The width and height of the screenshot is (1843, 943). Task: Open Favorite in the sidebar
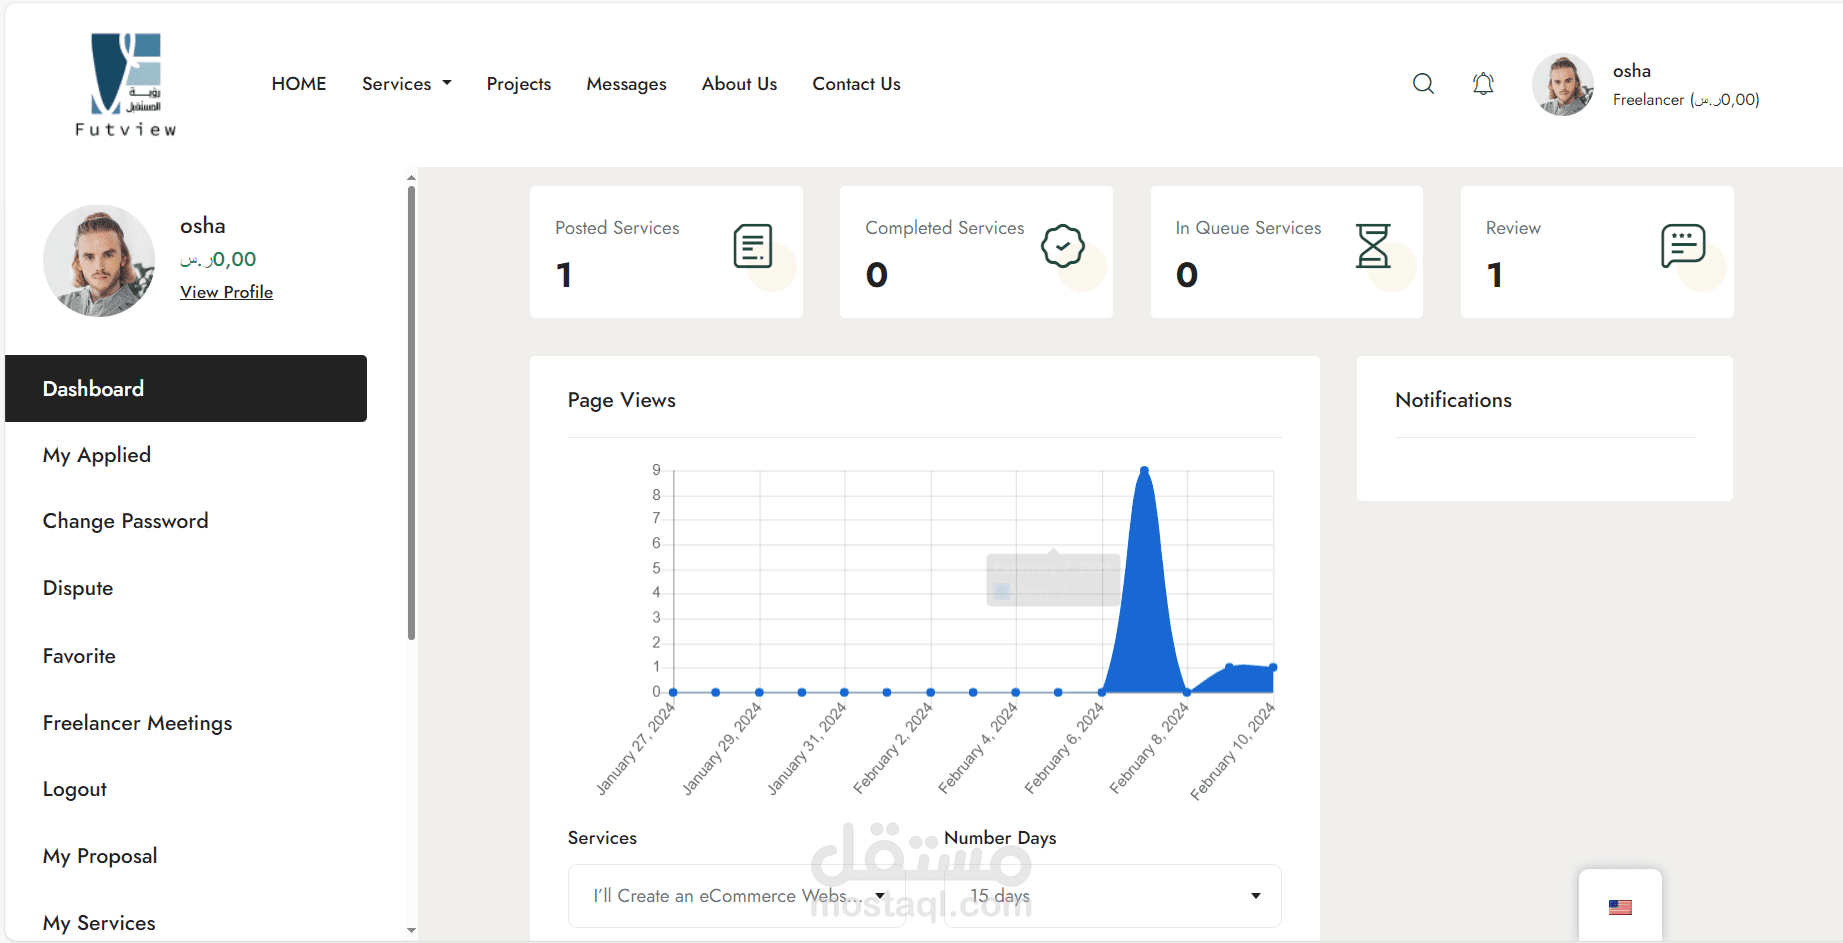tap(79, 656)
